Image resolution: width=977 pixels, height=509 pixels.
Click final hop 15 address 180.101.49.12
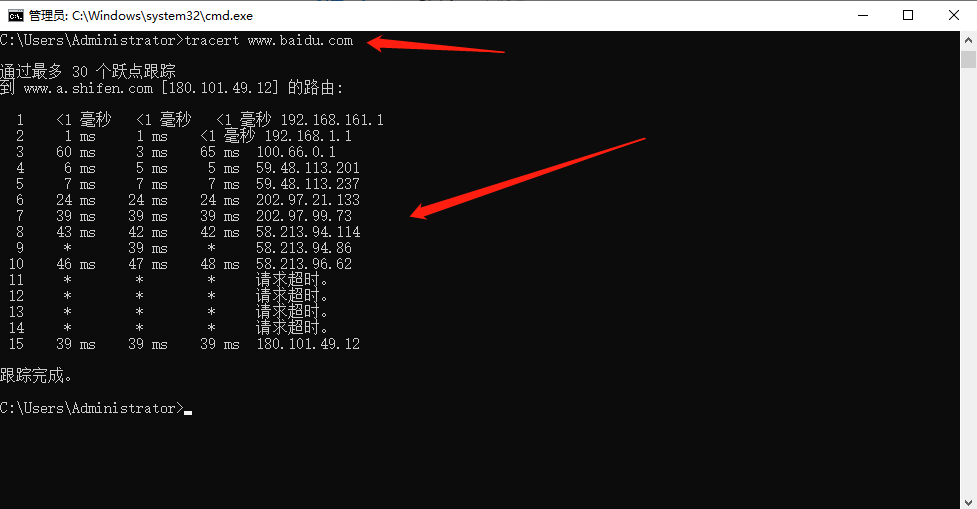coord(308,344)
